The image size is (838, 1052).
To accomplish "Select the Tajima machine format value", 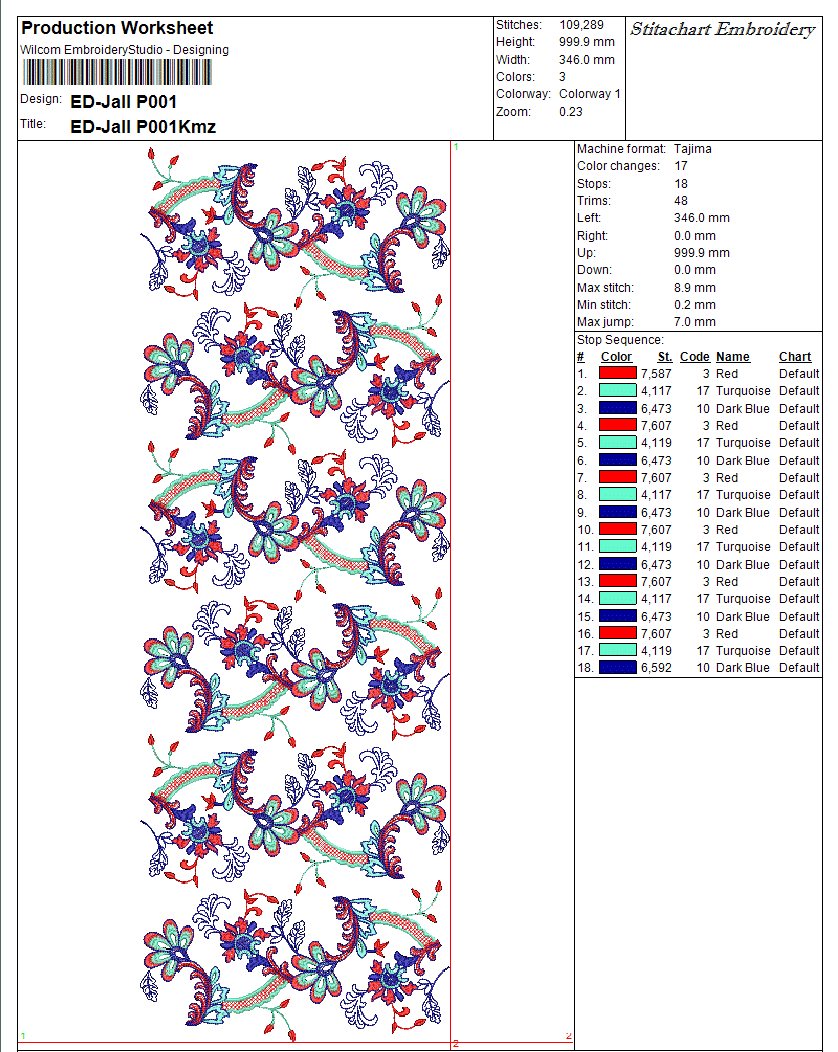I will tap(693, 149).
